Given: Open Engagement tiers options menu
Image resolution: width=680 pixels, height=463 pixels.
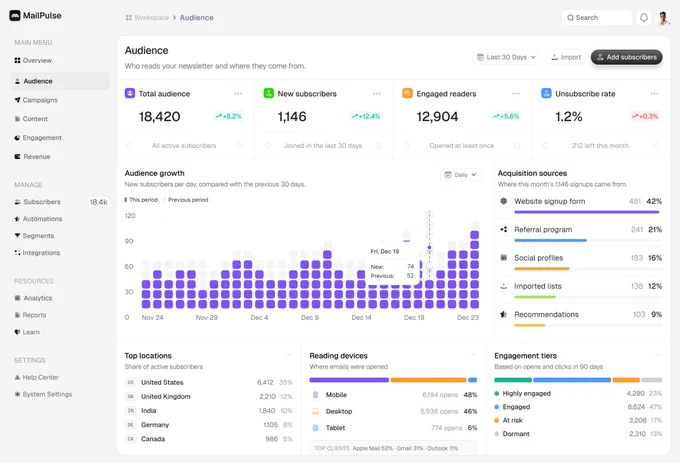Looking at the screenshot, I should 658,355.
